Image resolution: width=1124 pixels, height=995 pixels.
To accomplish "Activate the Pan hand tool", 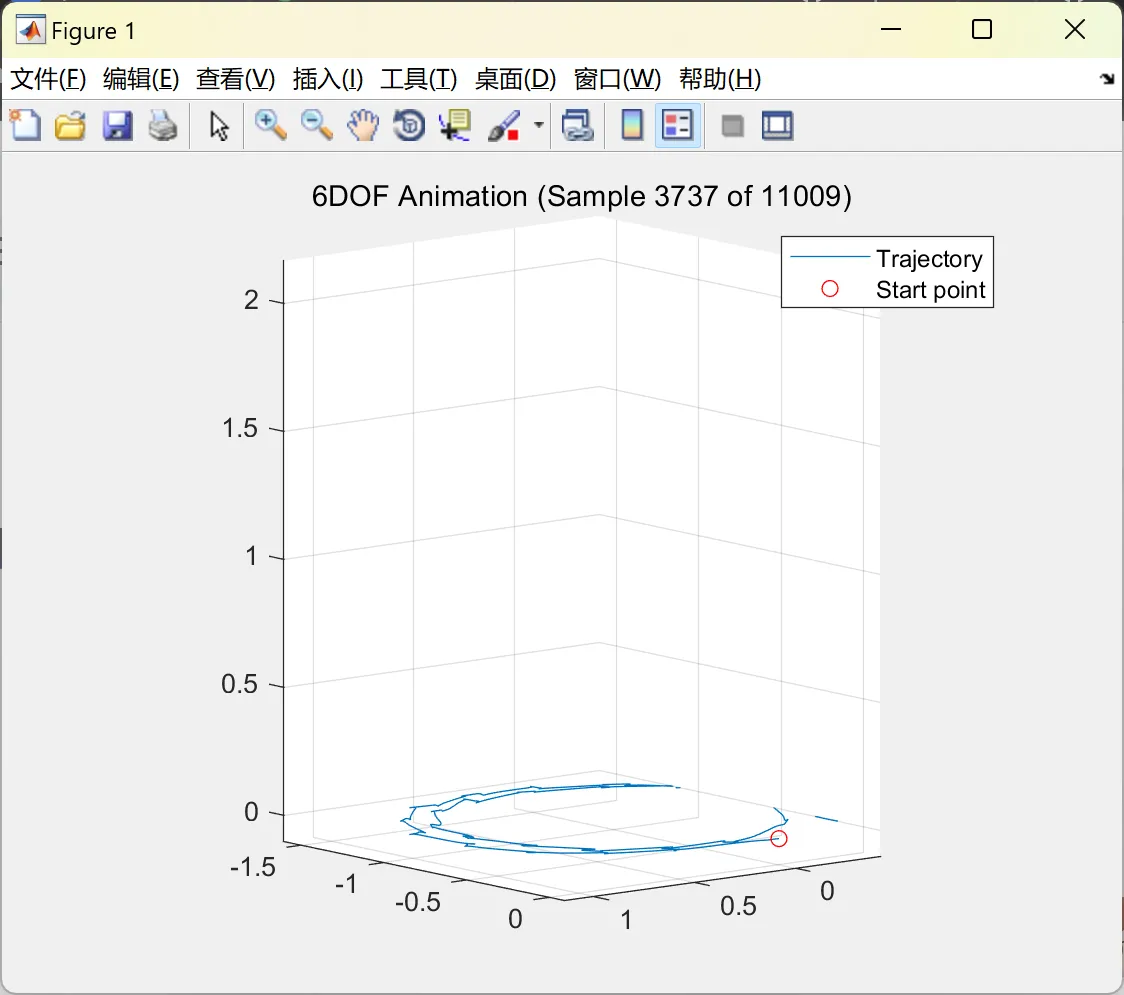I will [x=363, y=125].
